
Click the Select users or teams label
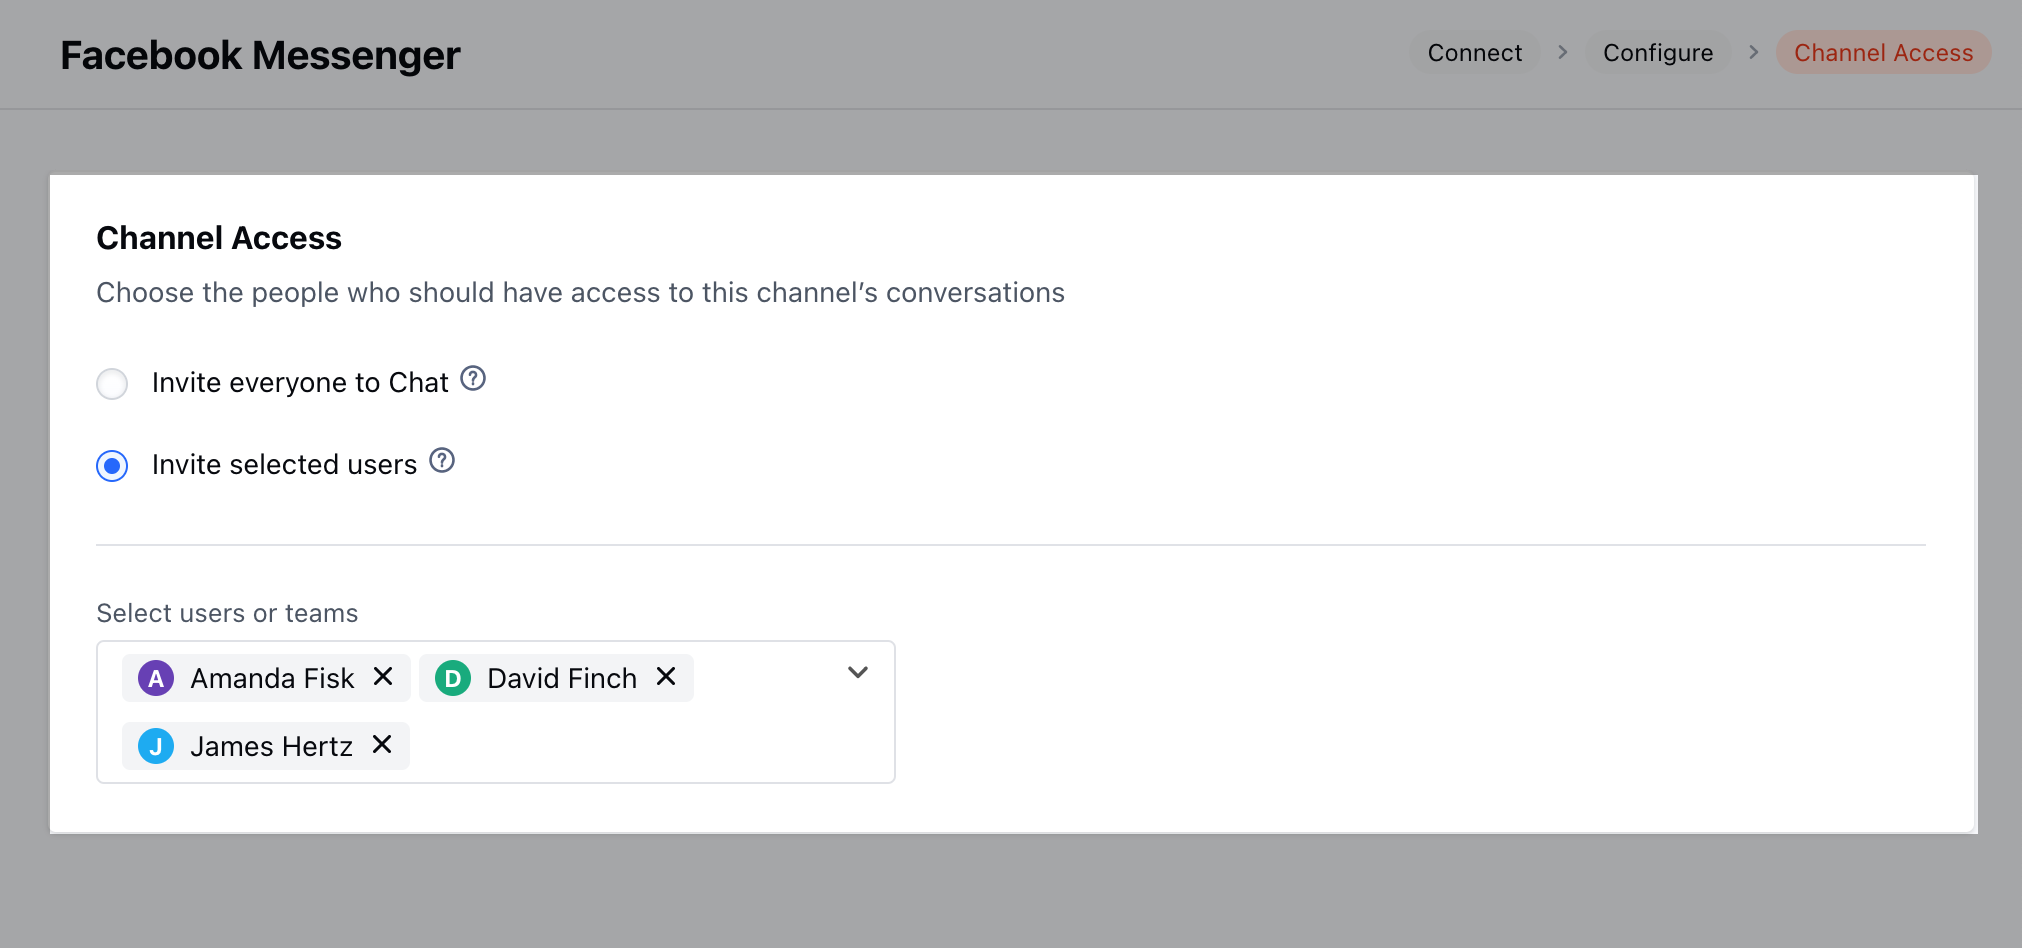(x=227, y=613)
